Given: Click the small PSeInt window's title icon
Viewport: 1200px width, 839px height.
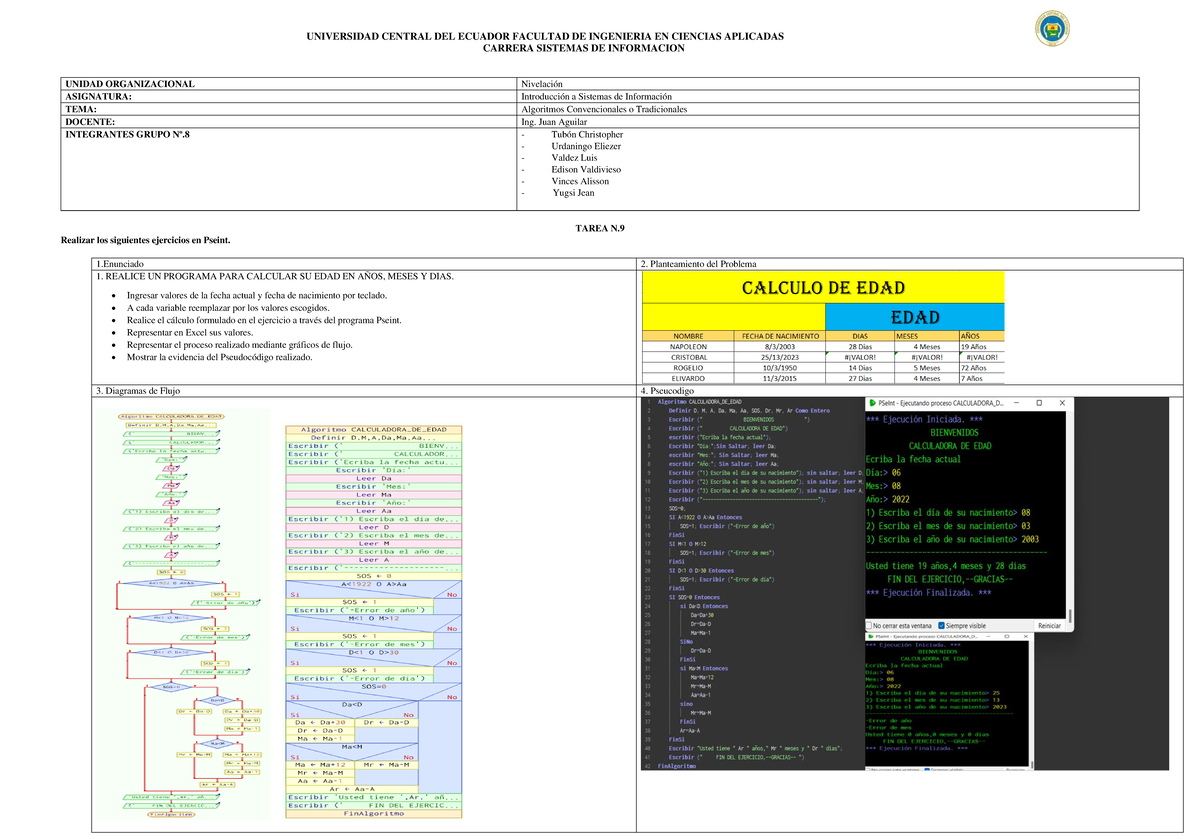Looking at the screenshot, I should (869, 636).
